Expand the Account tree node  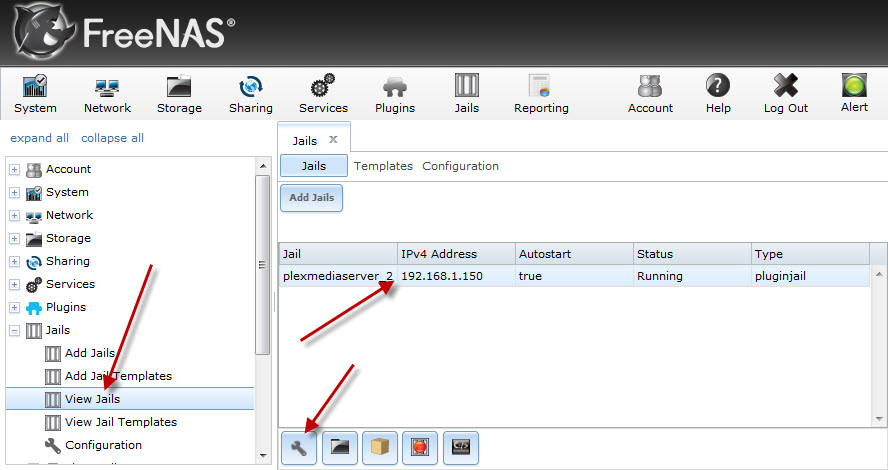(15, 169)
